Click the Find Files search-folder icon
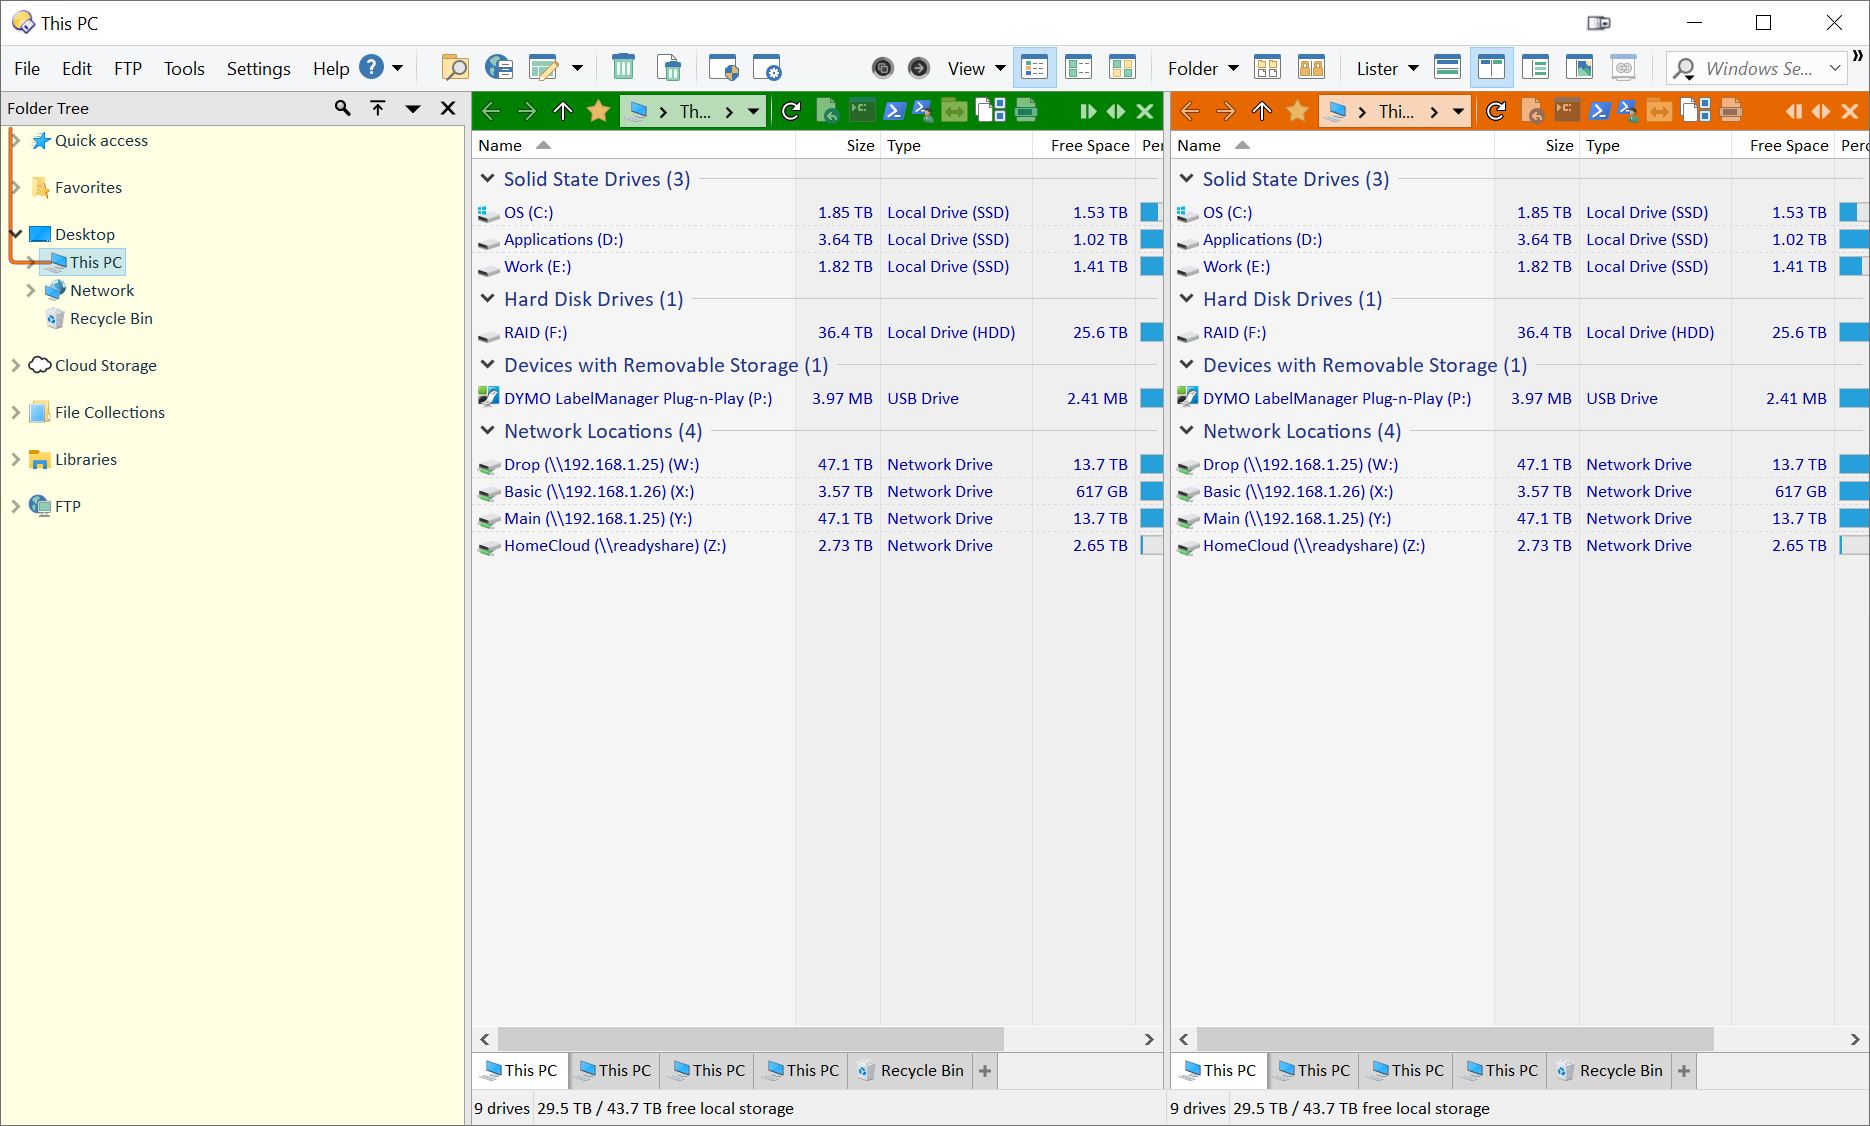Image resolution: width=1870 pixels, height=1126 pixels. click(x=455, y=68)
